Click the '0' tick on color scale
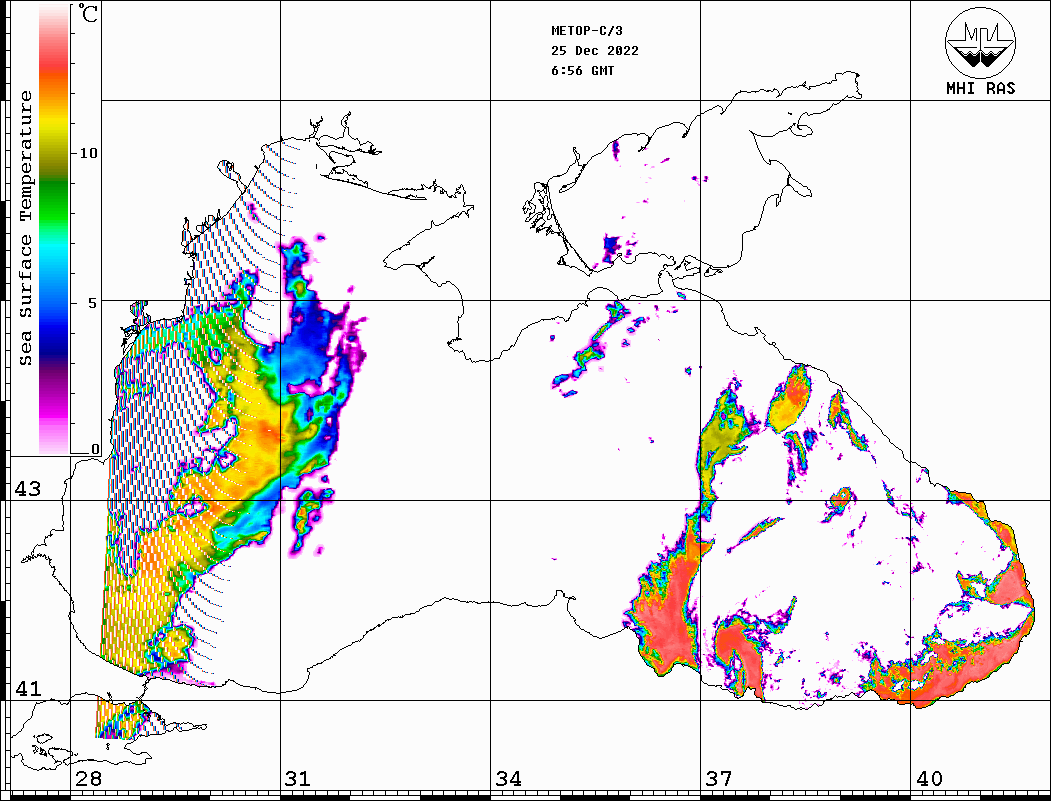 (x=95, y=449)
